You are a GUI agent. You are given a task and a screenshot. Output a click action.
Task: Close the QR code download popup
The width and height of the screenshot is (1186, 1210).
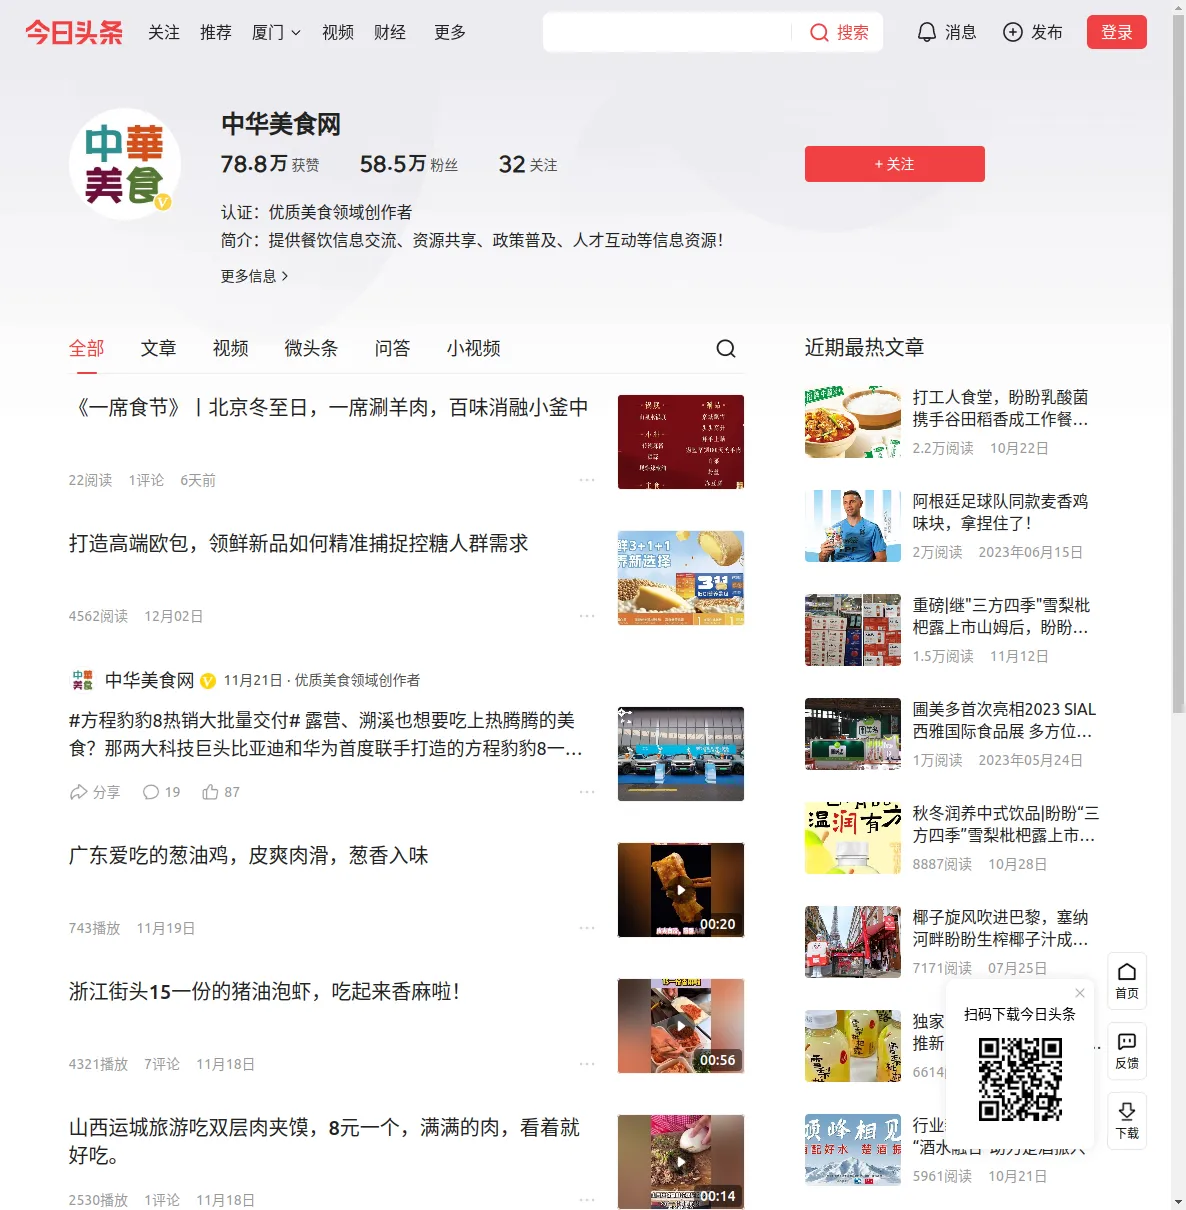coord(1080,993)
